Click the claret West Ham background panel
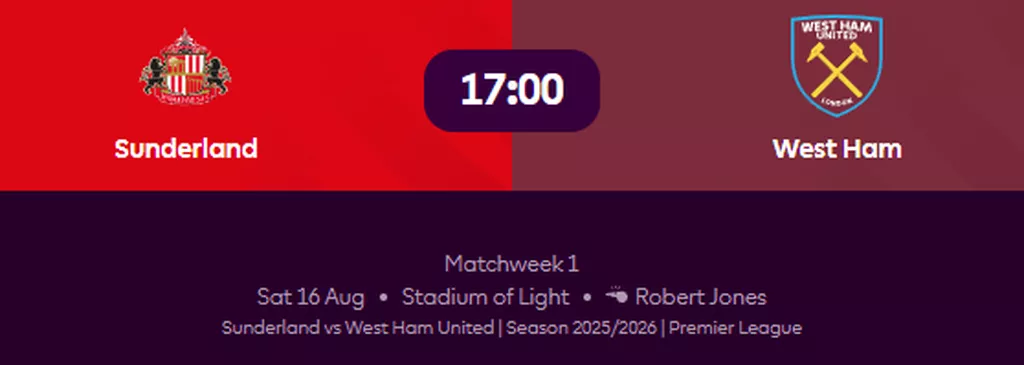 pos(768,95)
